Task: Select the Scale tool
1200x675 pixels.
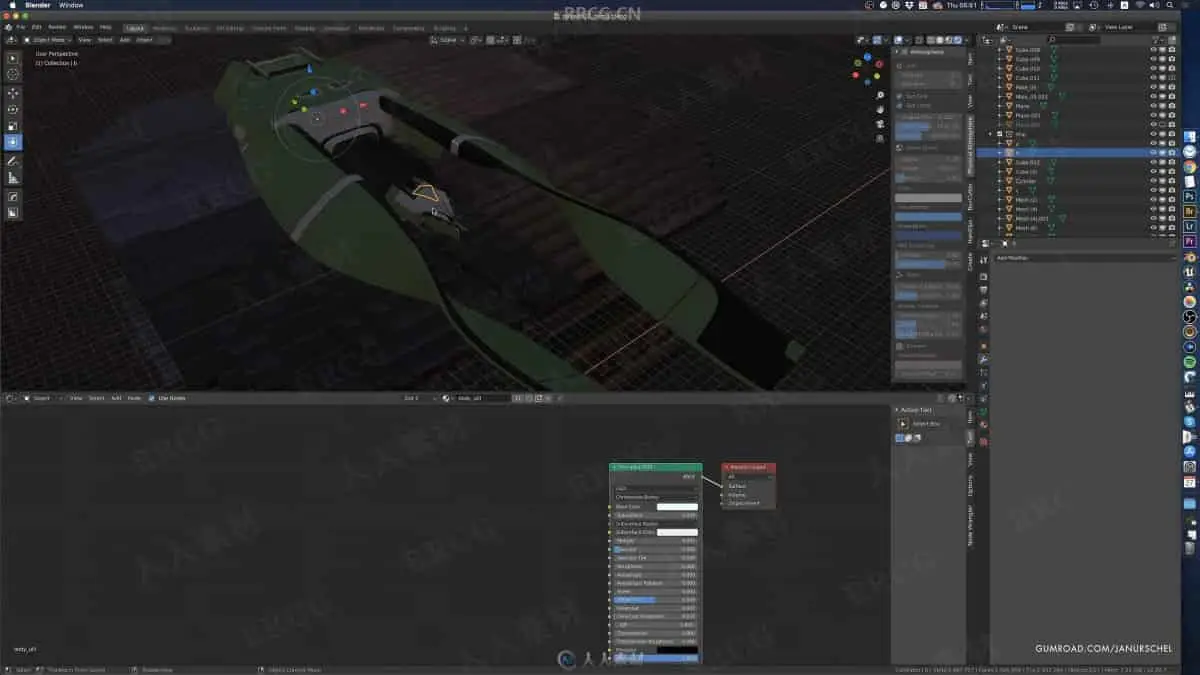Action: pyautogui.click(x=13, y=127)
